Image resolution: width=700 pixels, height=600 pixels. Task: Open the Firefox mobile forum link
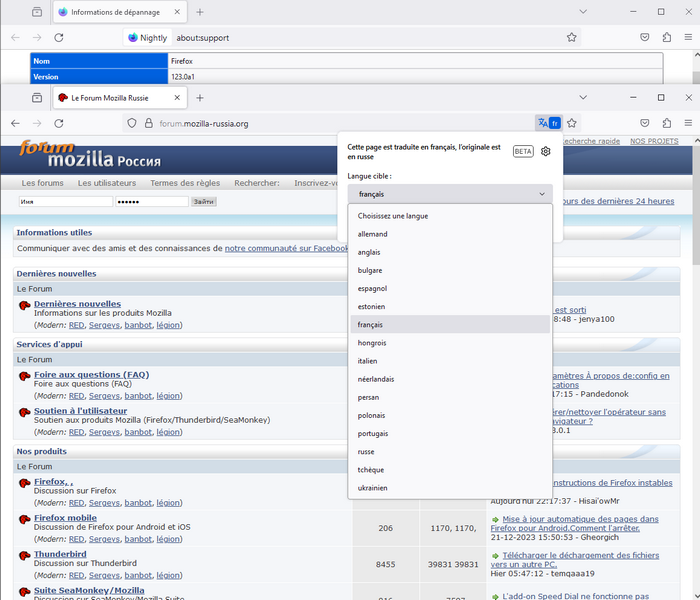click(65, 518)
